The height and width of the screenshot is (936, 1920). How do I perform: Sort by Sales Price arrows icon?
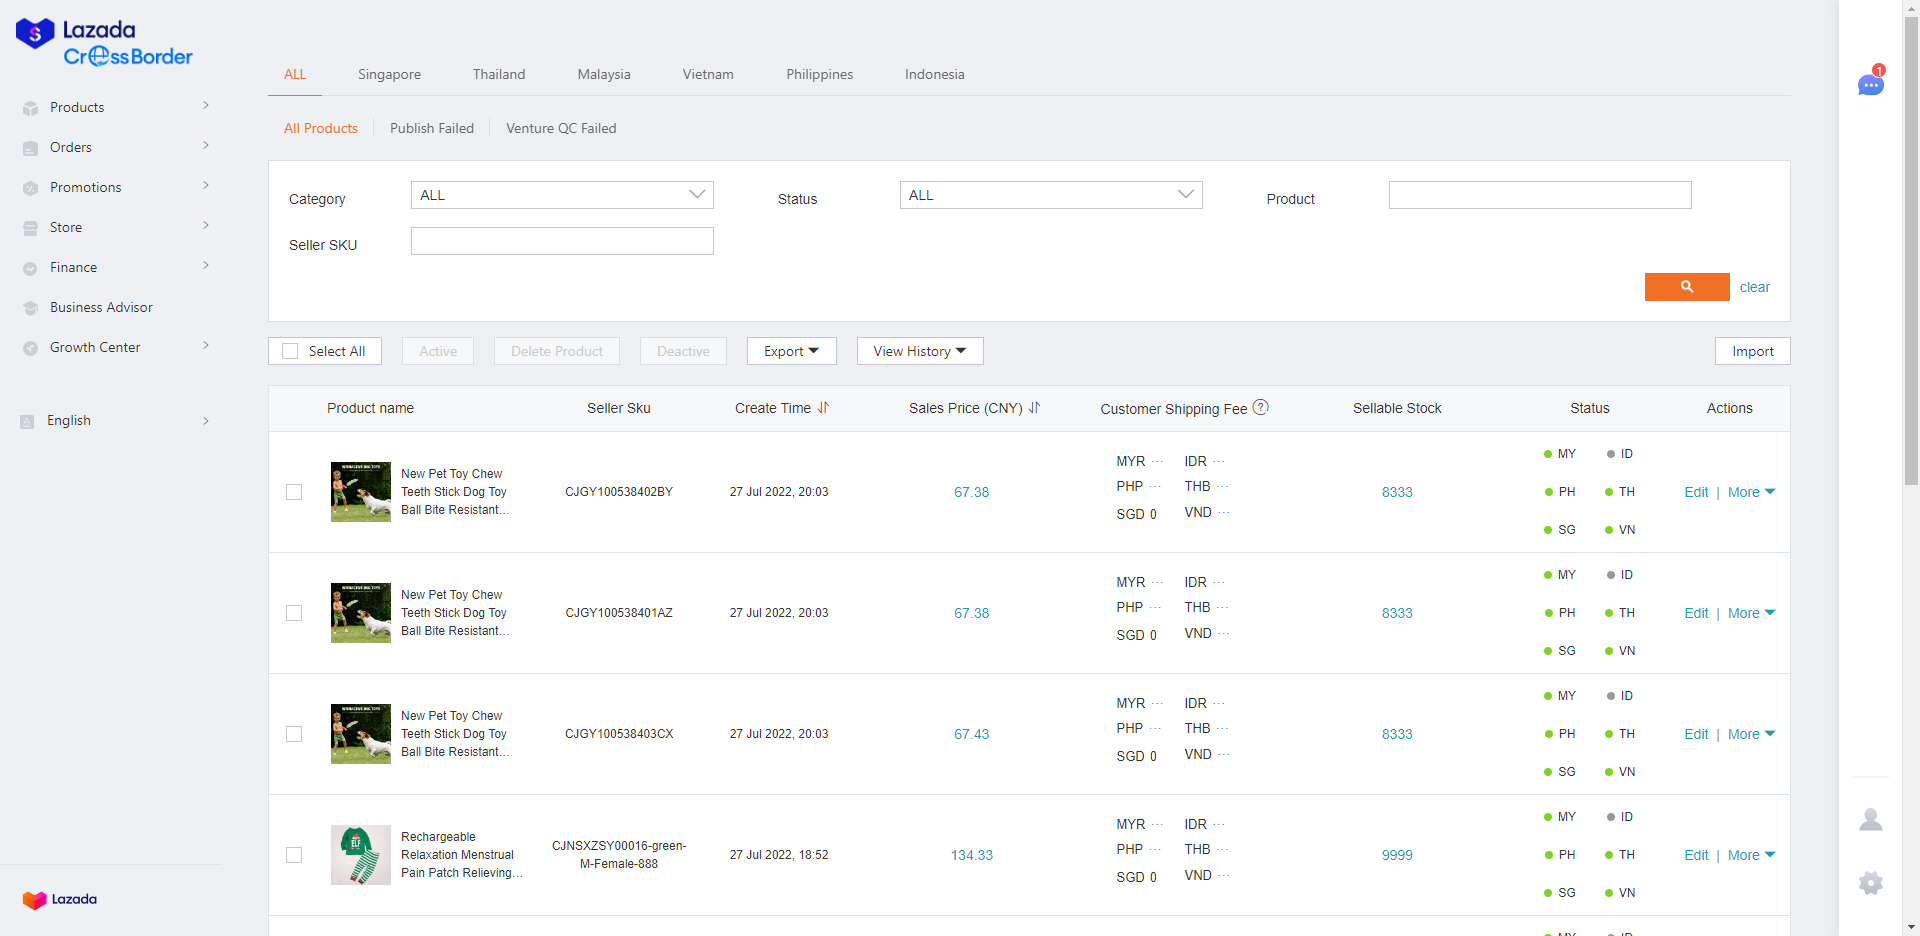[1034, 408]
